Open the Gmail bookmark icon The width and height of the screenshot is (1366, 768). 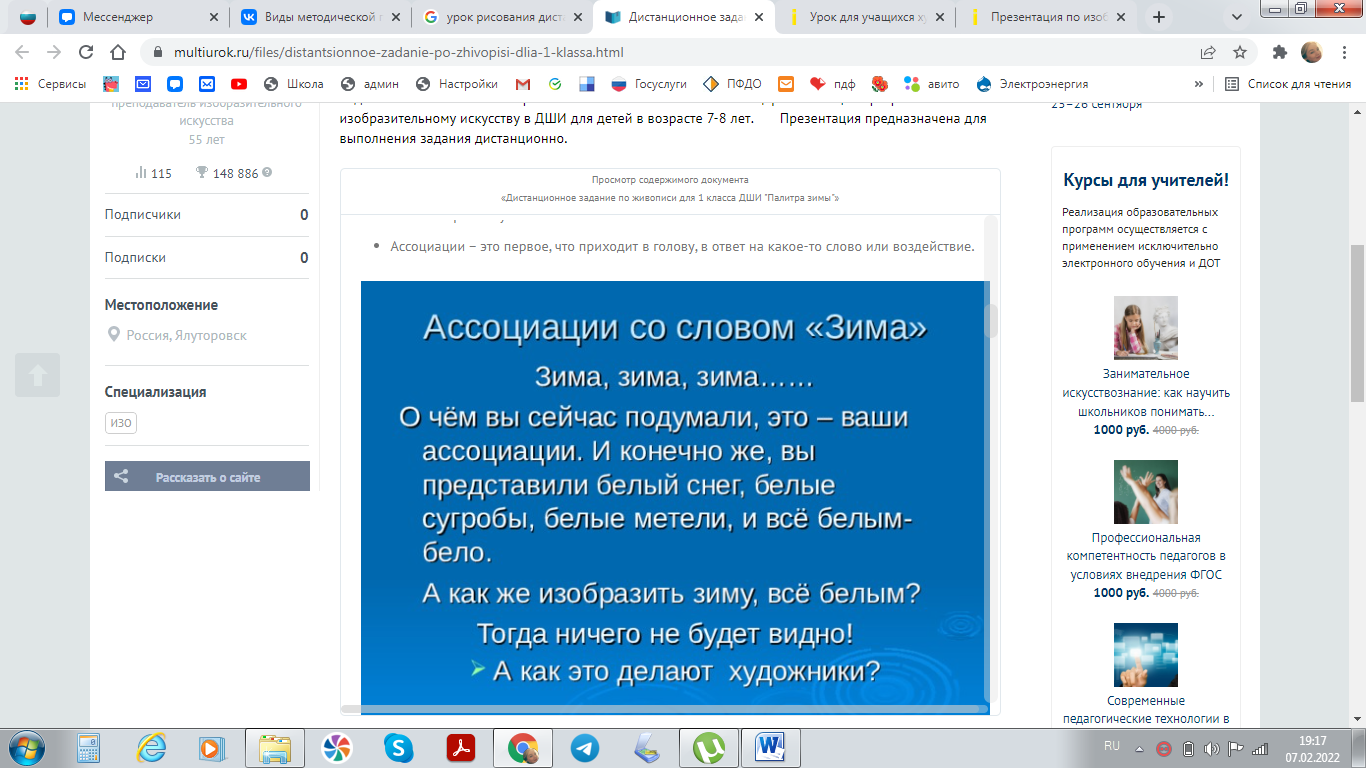point(523,84)
